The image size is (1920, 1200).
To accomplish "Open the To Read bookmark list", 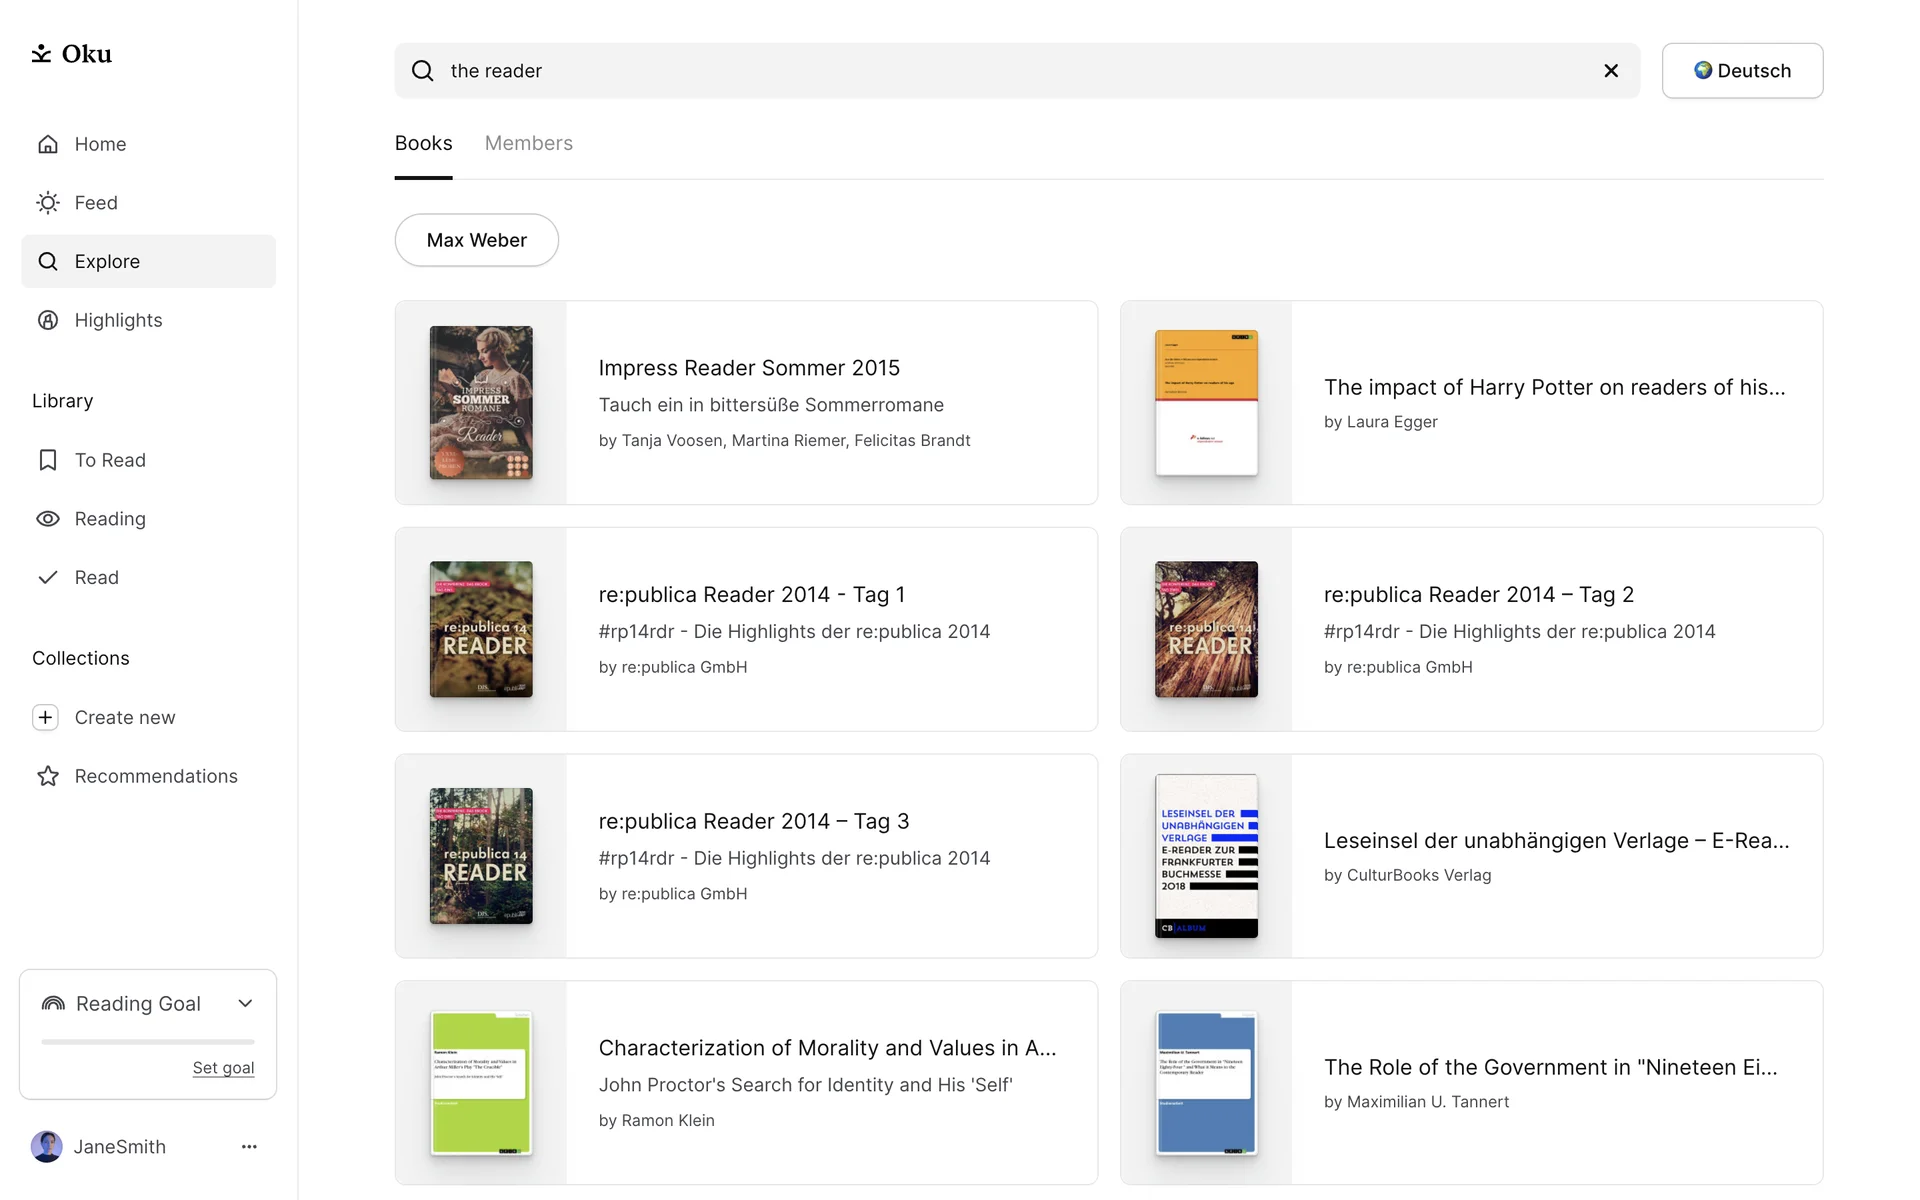I will (x=109, y=460).
